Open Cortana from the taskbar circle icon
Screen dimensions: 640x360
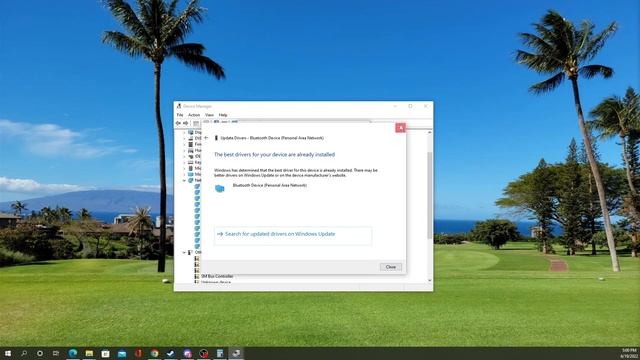pos(40,353)
